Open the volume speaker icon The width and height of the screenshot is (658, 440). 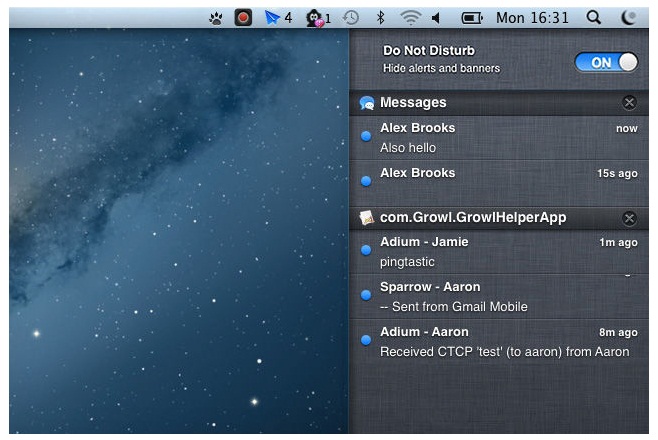[436, 18]
